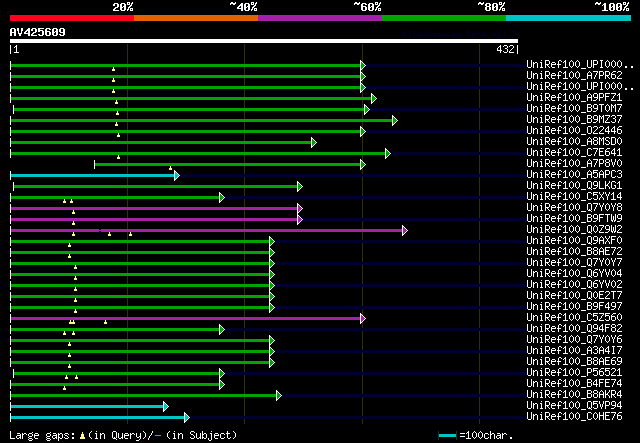Click the arrowhead ending the B4FE74 alignment
This screenshot has width=640, height=443.
(x=222, y=384)
